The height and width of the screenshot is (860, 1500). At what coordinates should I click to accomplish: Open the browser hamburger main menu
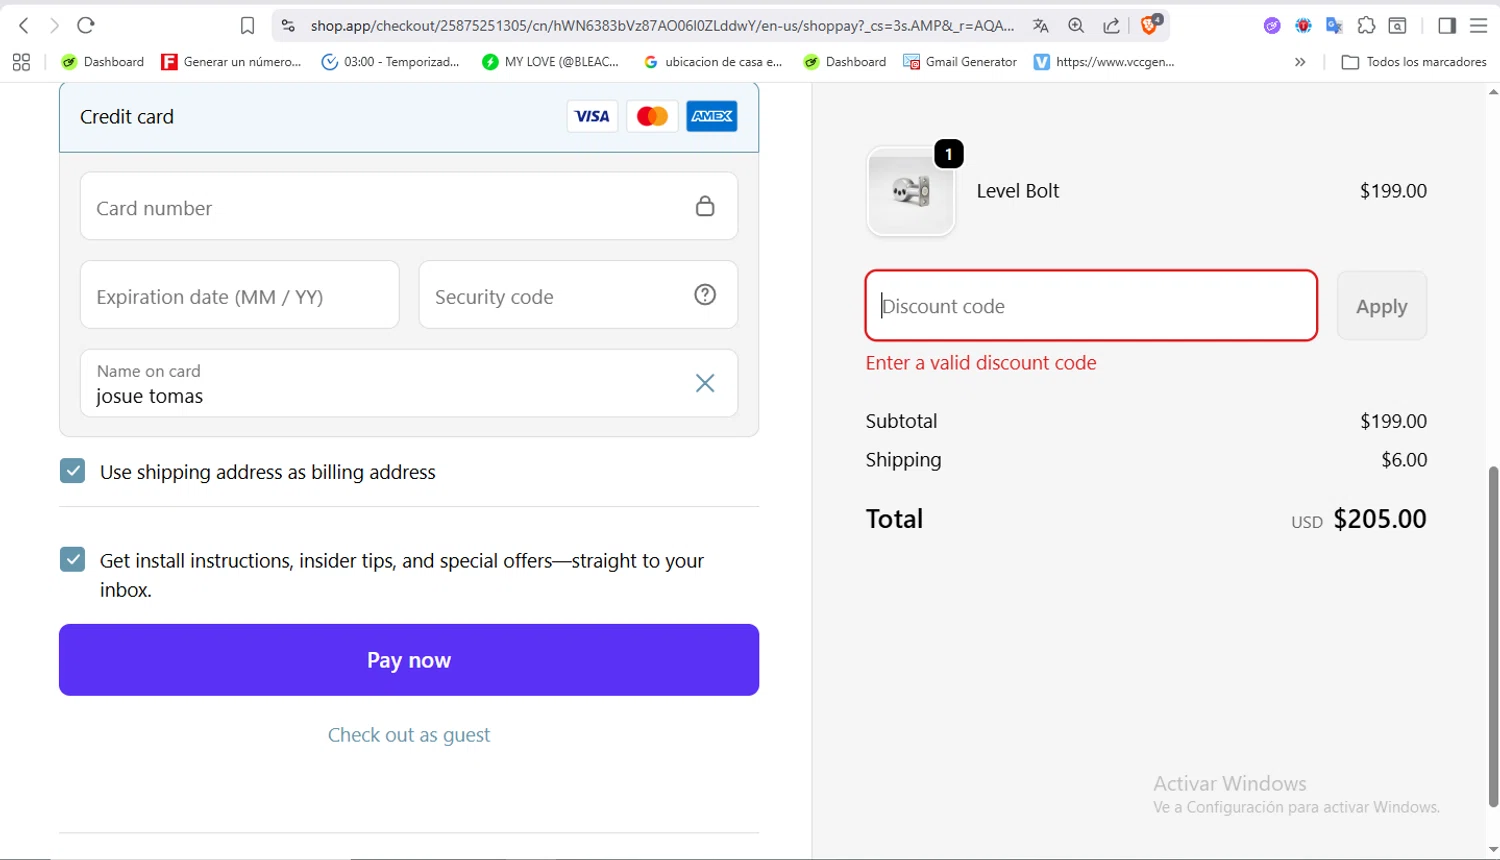point(1479,26)
